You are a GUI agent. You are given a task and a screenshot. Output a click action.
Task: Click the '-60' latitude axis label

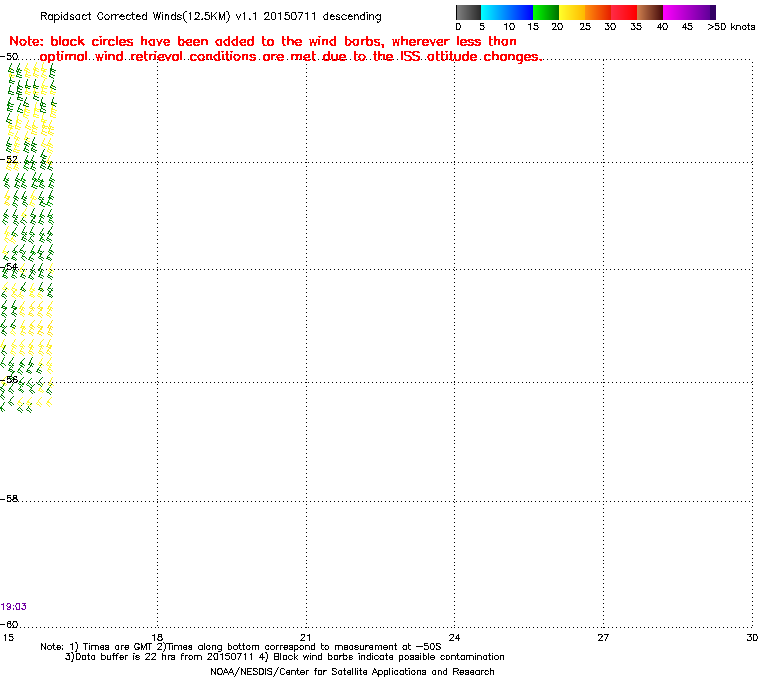click(x=9, y=625)
